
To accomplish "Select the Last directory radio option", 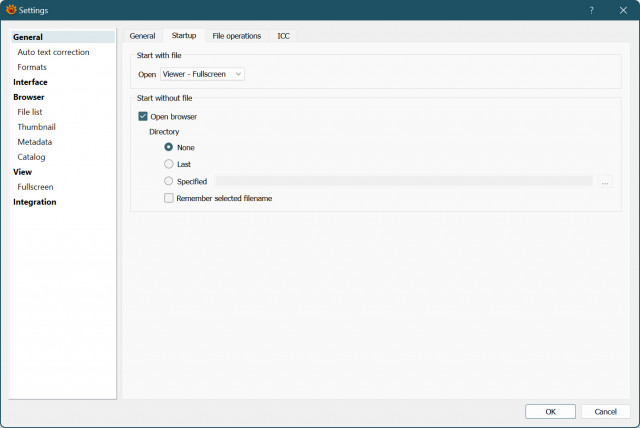I will click(x=169, y=164).
